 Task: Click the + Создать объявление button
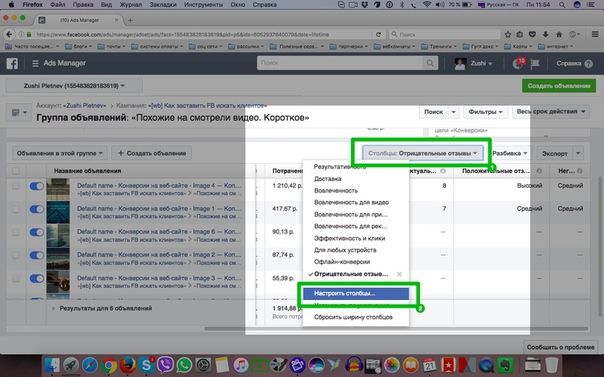[152, 153]
